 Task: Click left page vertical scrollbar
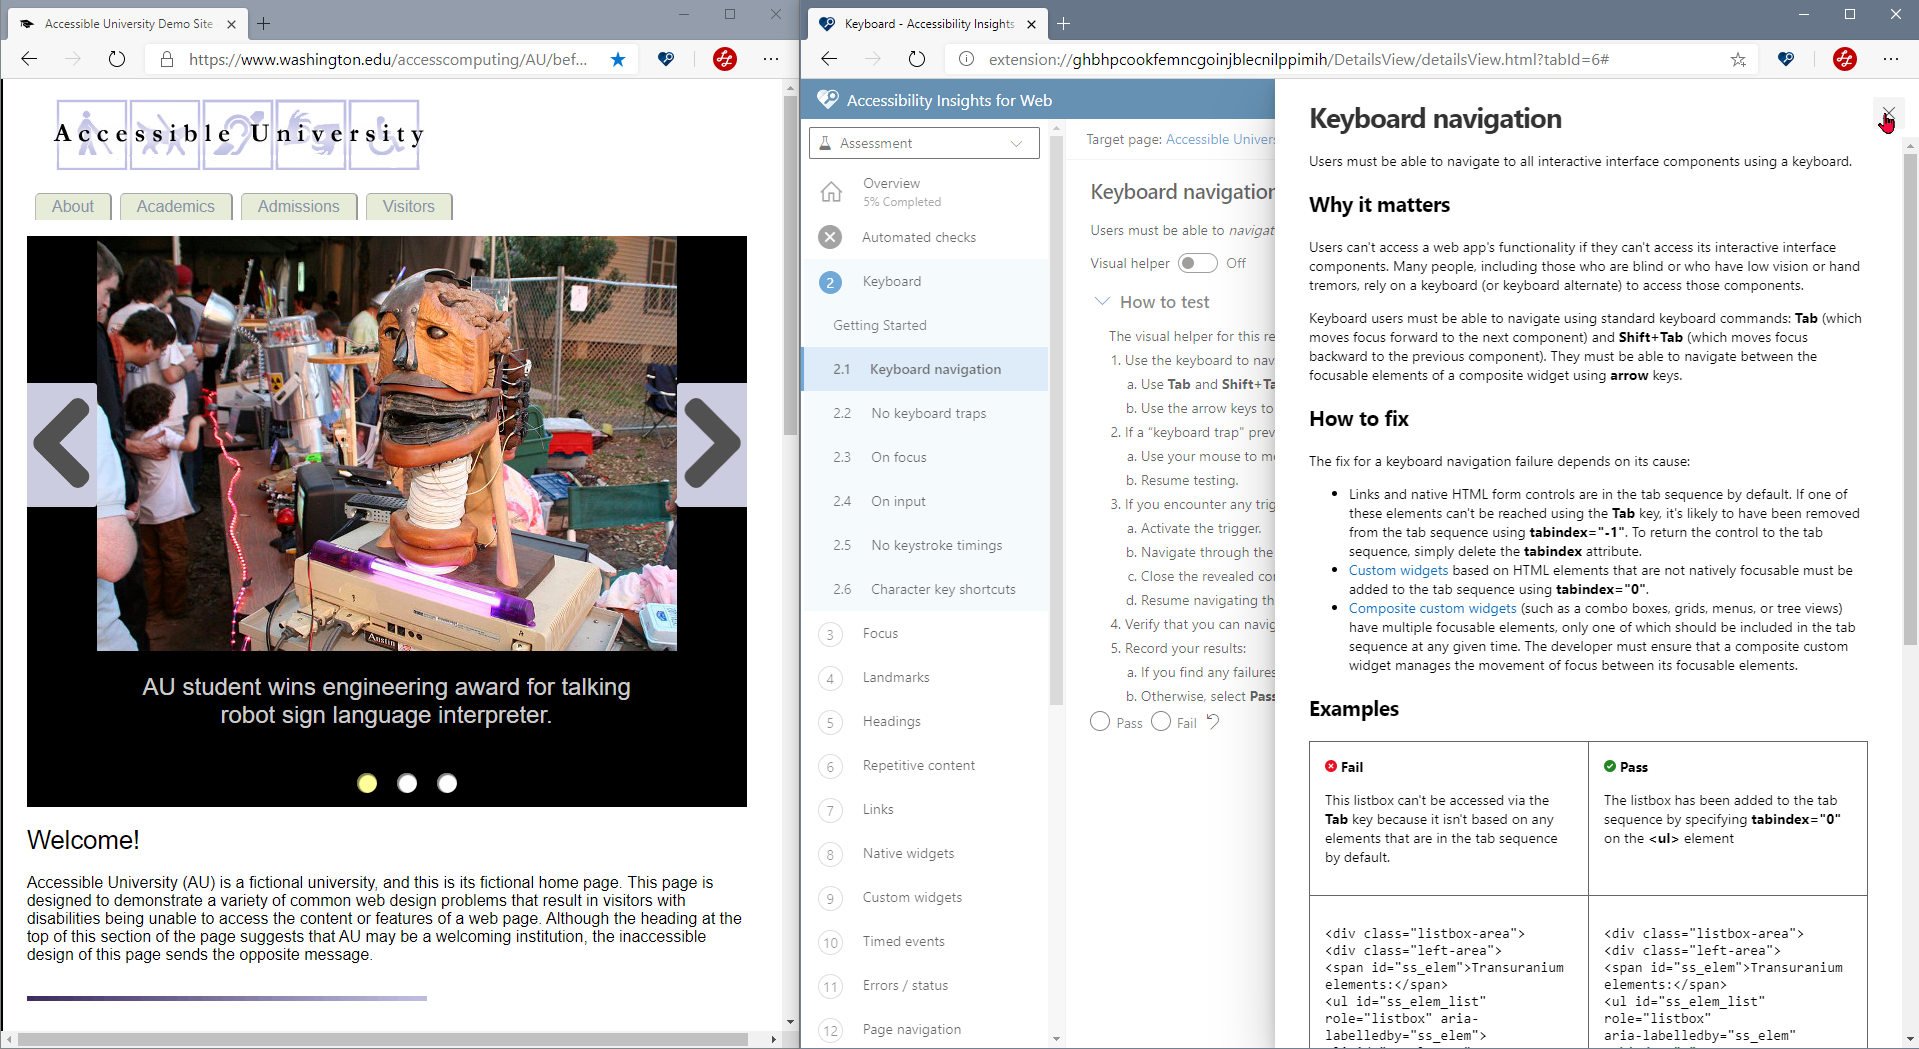point(790,266)
